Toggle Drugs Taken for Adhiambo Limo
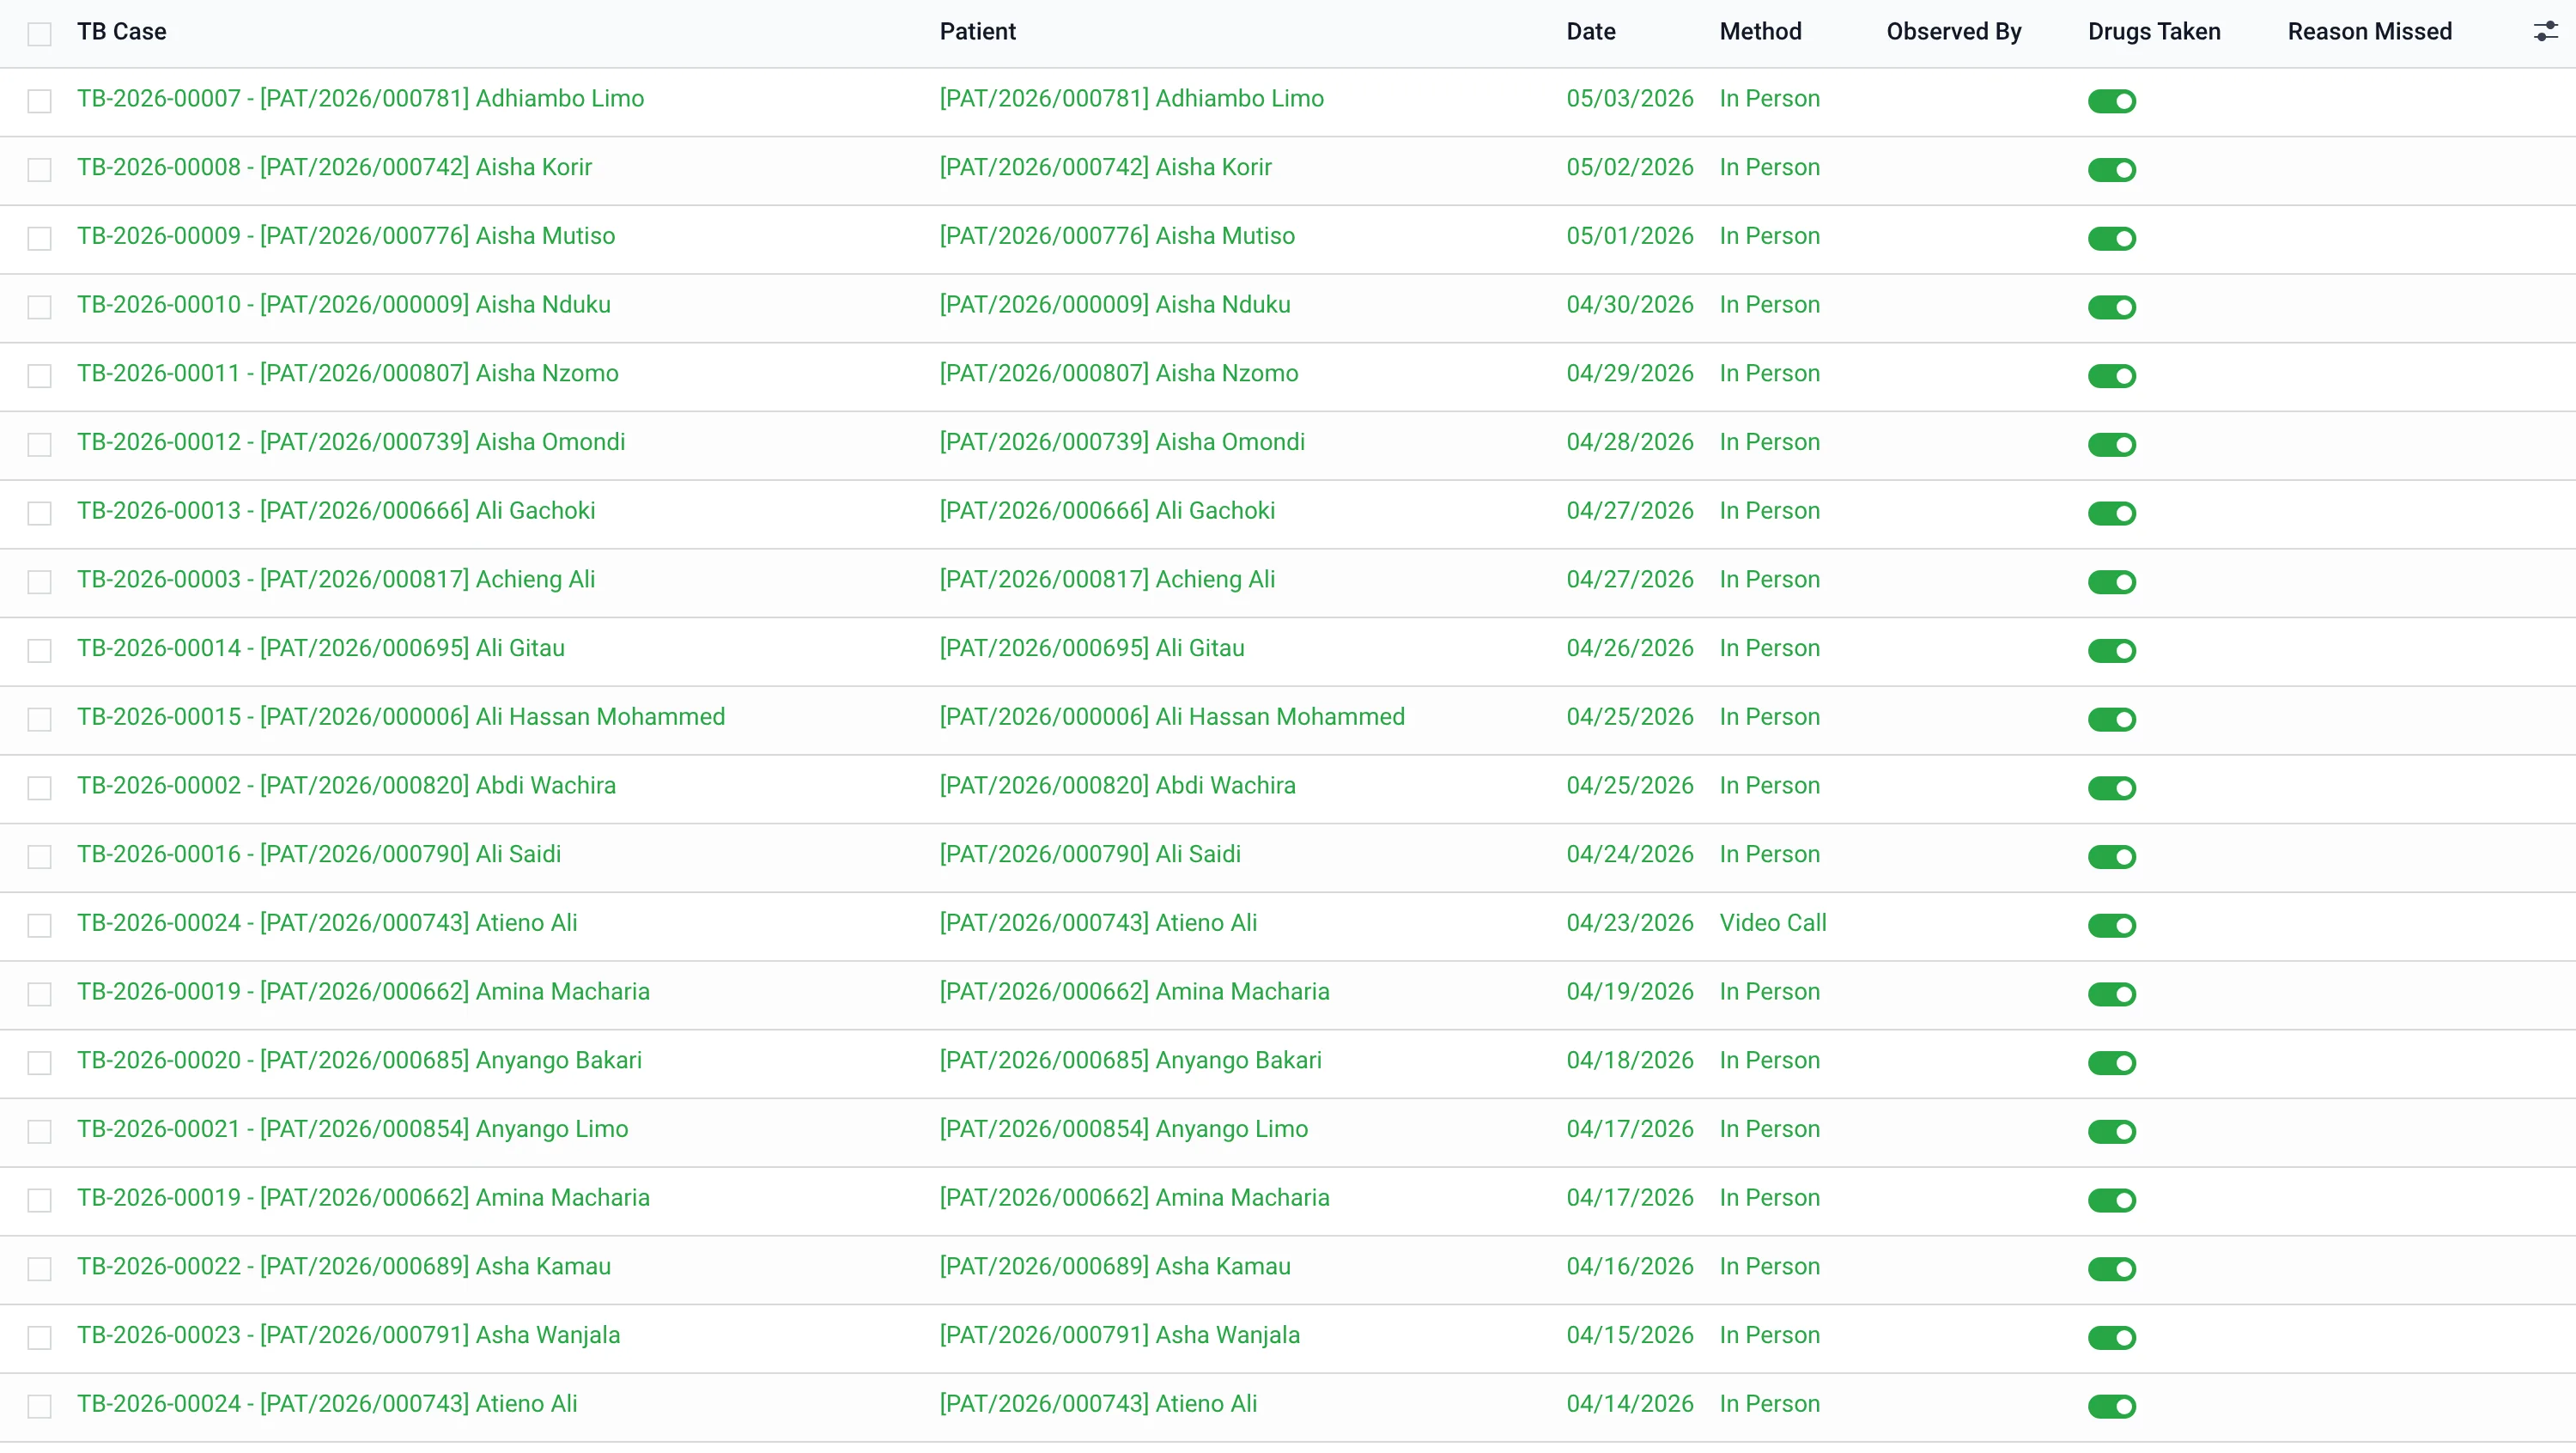Screen dimensions: 2576x1453 pyautogui.click(x=2111, y=101)
